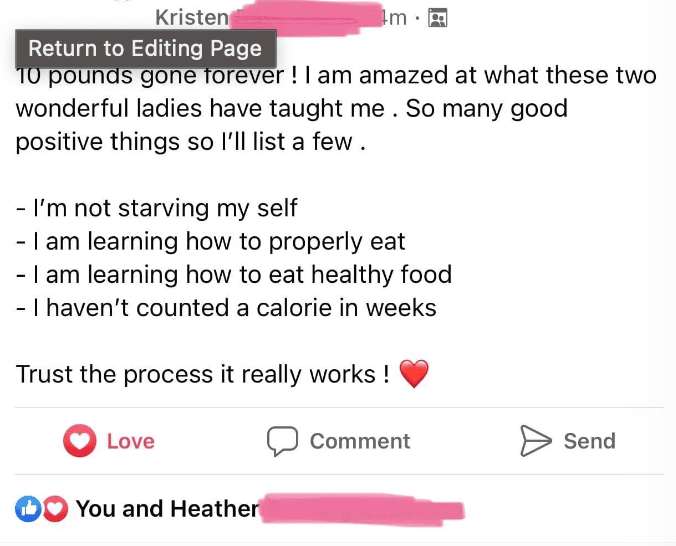This screenshot has width=676, height=546.
Task: Click the Love label text
Action: [x=130, y=441]
